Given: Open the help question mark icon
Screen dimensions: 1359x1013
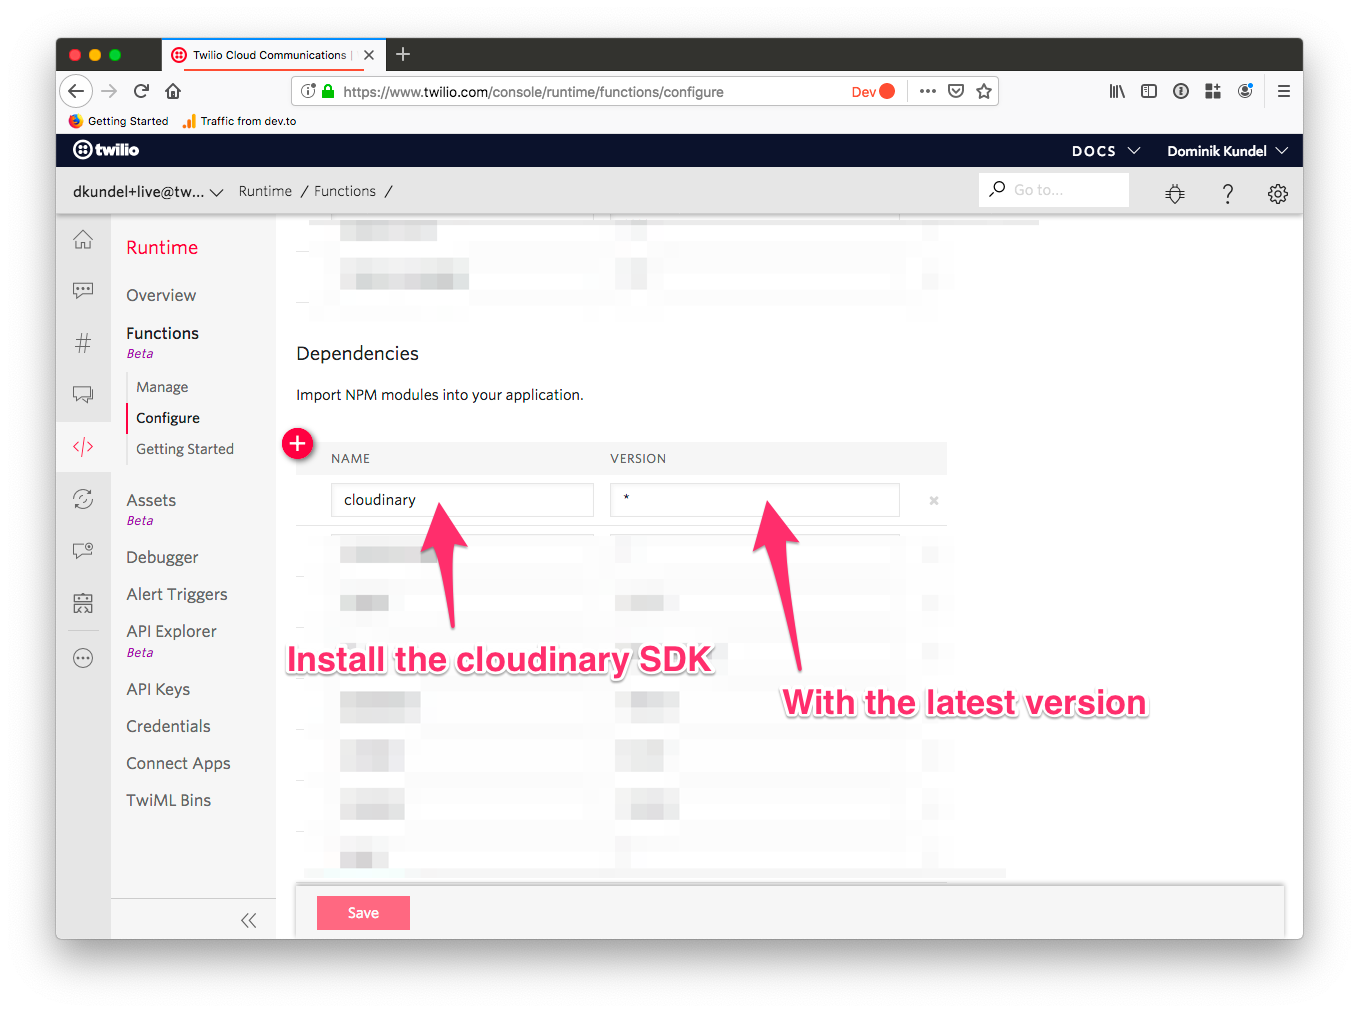Looking at the screenshot, I should [1228, 193].
